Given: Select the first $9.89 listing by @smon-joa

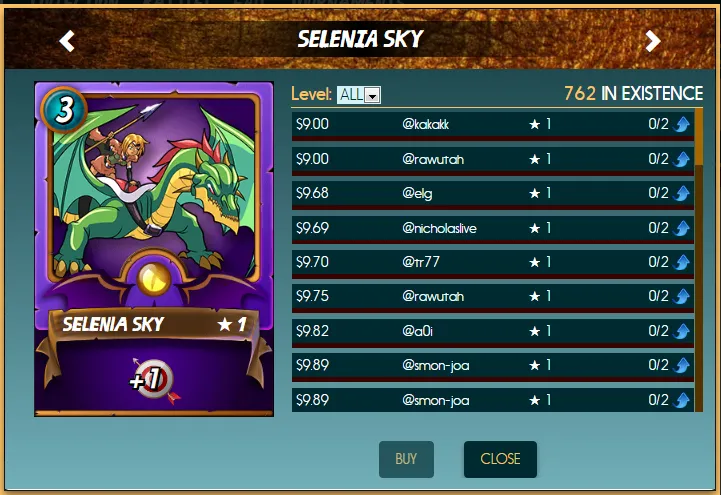Looking at the screenshot, I should (492, 366).
